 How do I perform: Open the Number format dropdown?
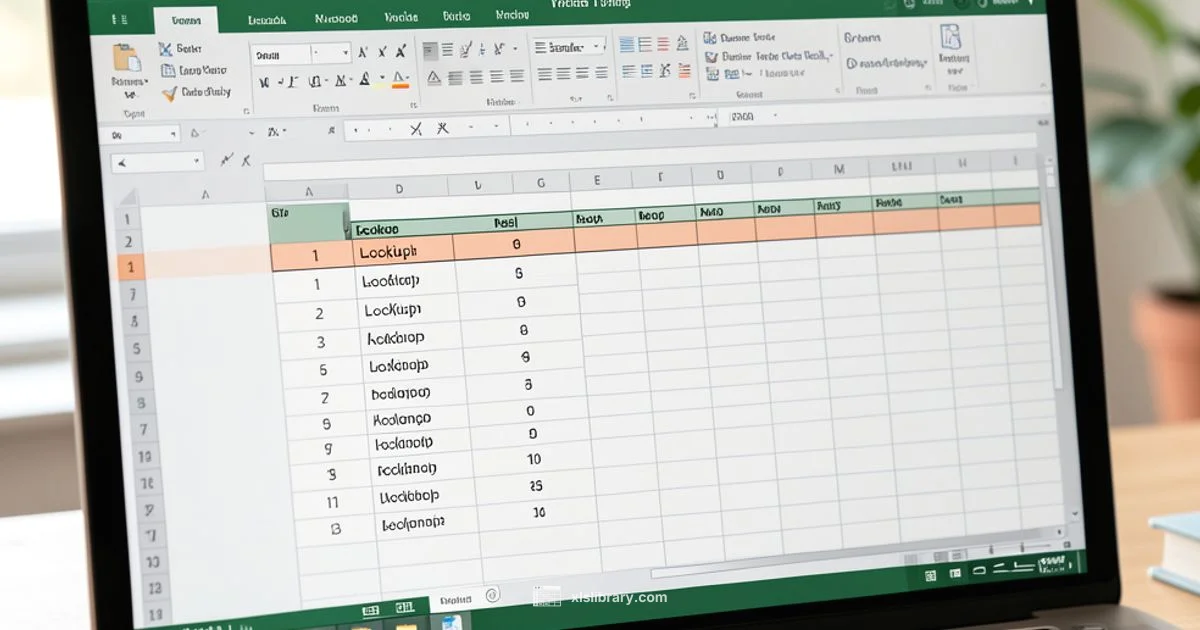(x=563, y=46)
